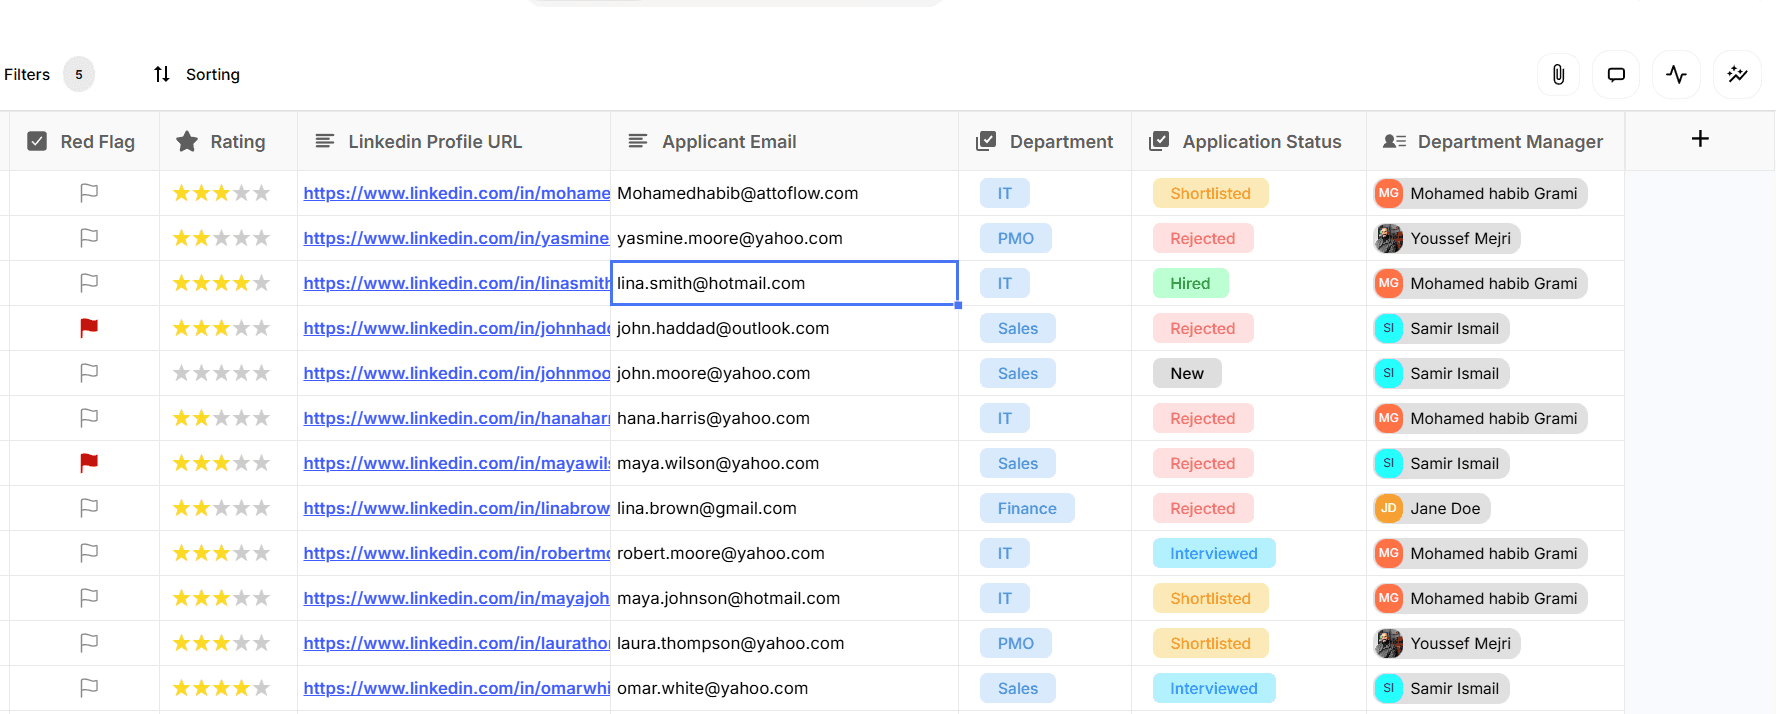Open PMO department tag in yasmine.moore row
This screenshot has width=1776, height=714.
coord(1015,238)
